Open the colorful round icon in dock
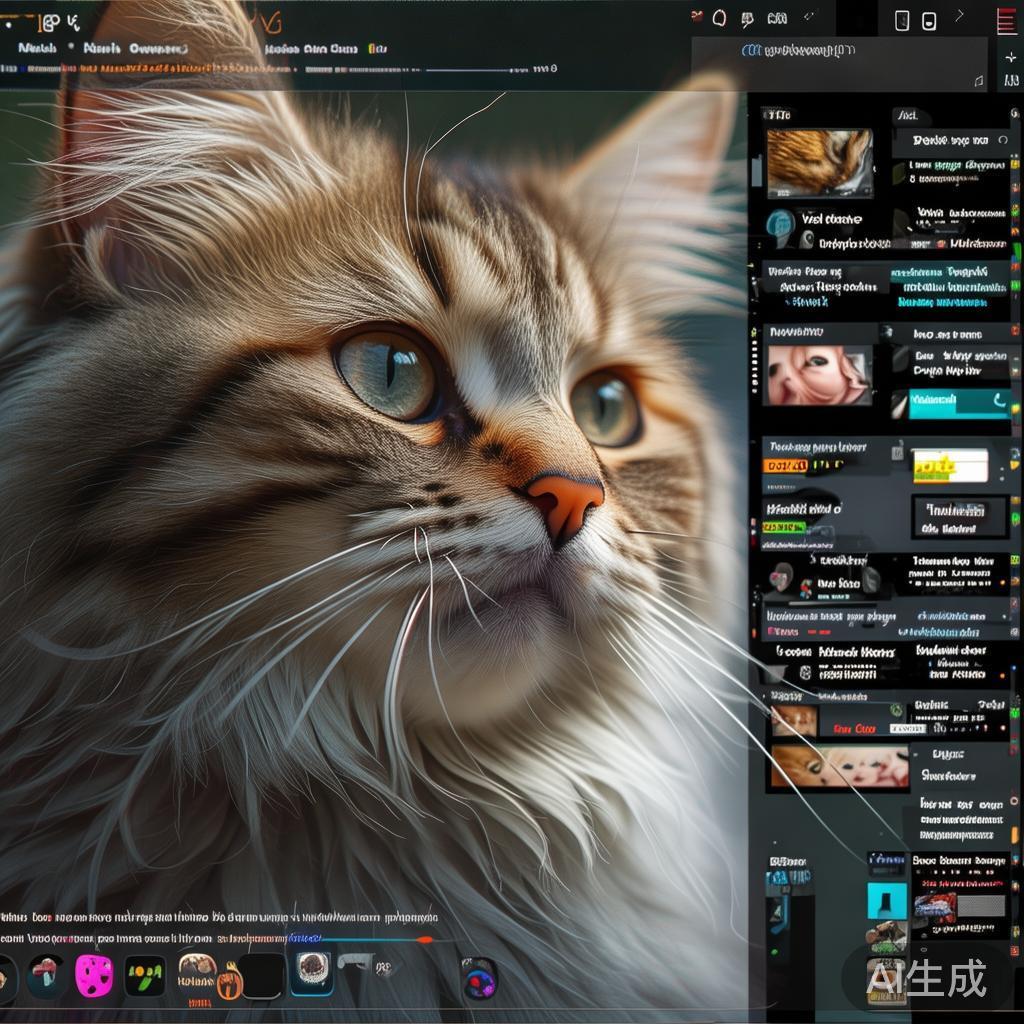 coord(479,978)
